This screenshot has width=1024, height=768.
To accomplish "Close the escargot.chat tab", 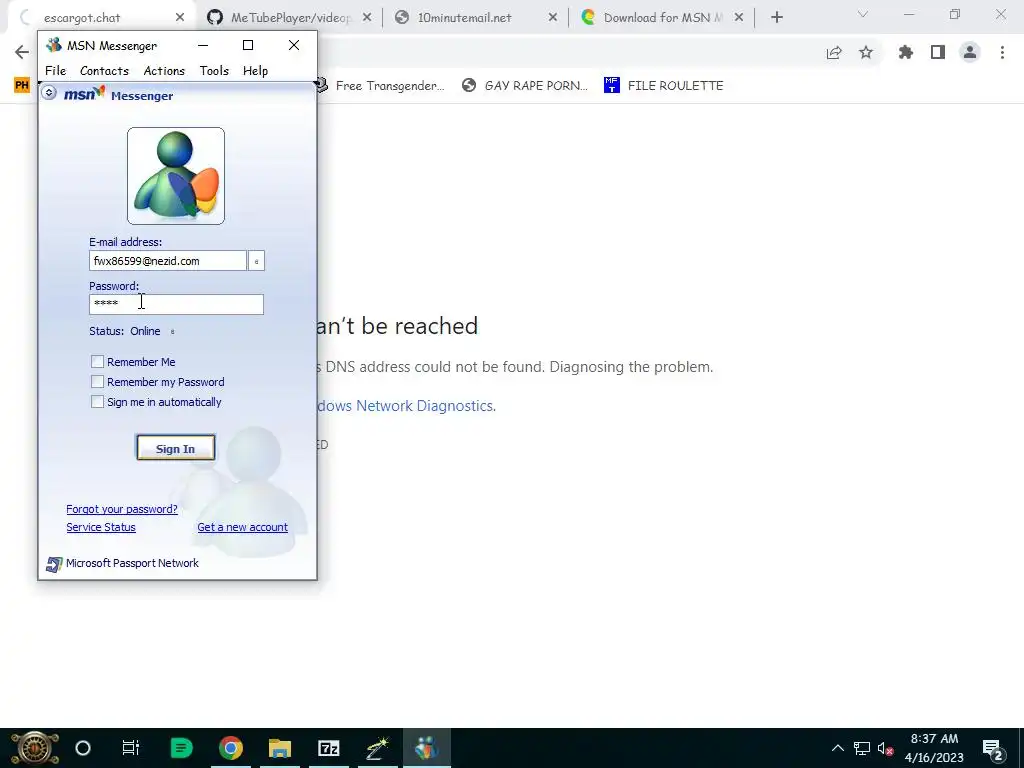I will point(180,18).
